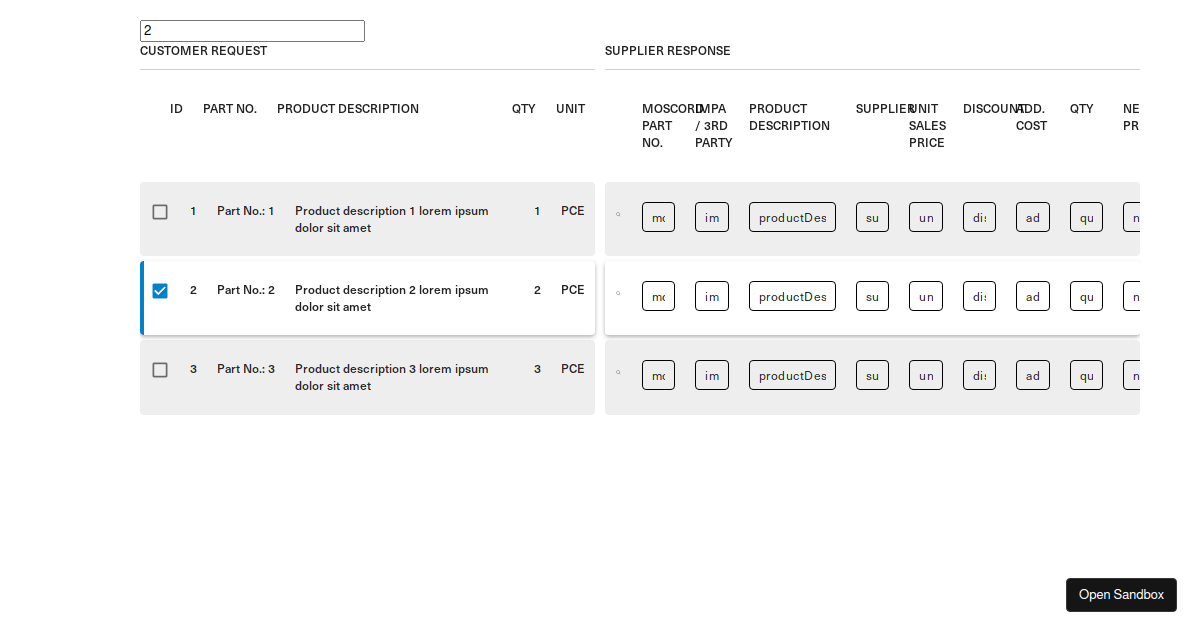Click the Product Description header under Customer Request
The height and width of the screenshot is (630, 1200).
[348, 109]
